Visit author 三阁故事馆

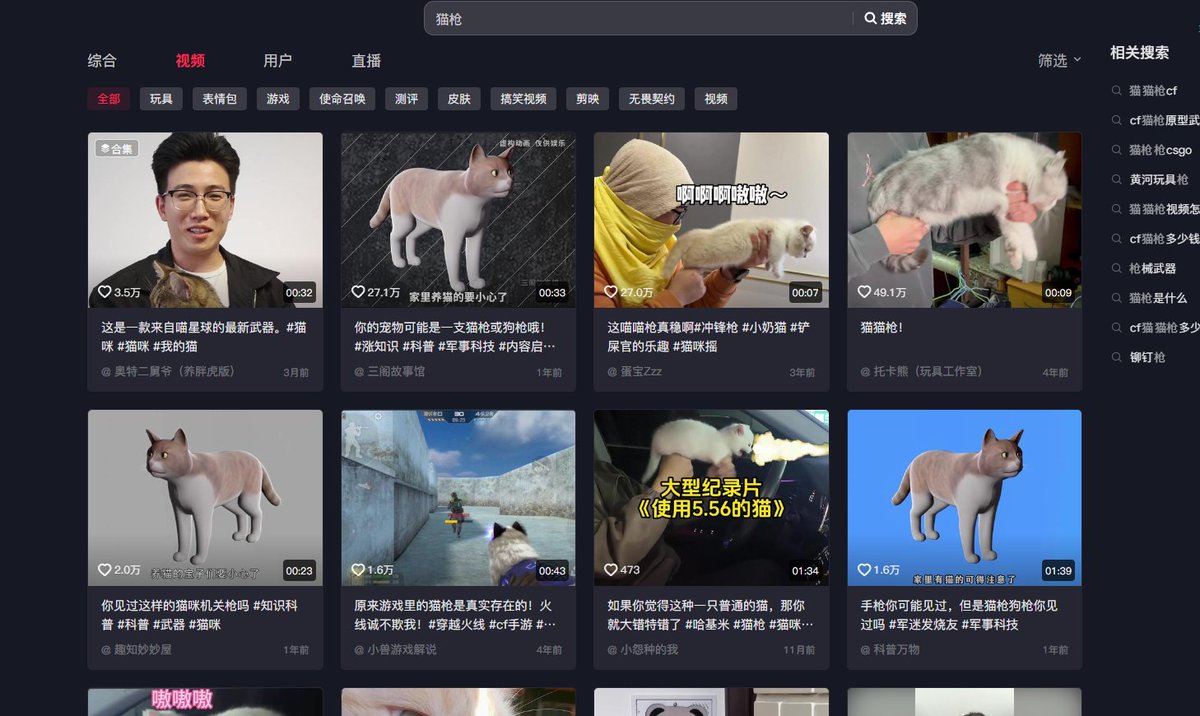pyautogui.click(x=389, y=371)
